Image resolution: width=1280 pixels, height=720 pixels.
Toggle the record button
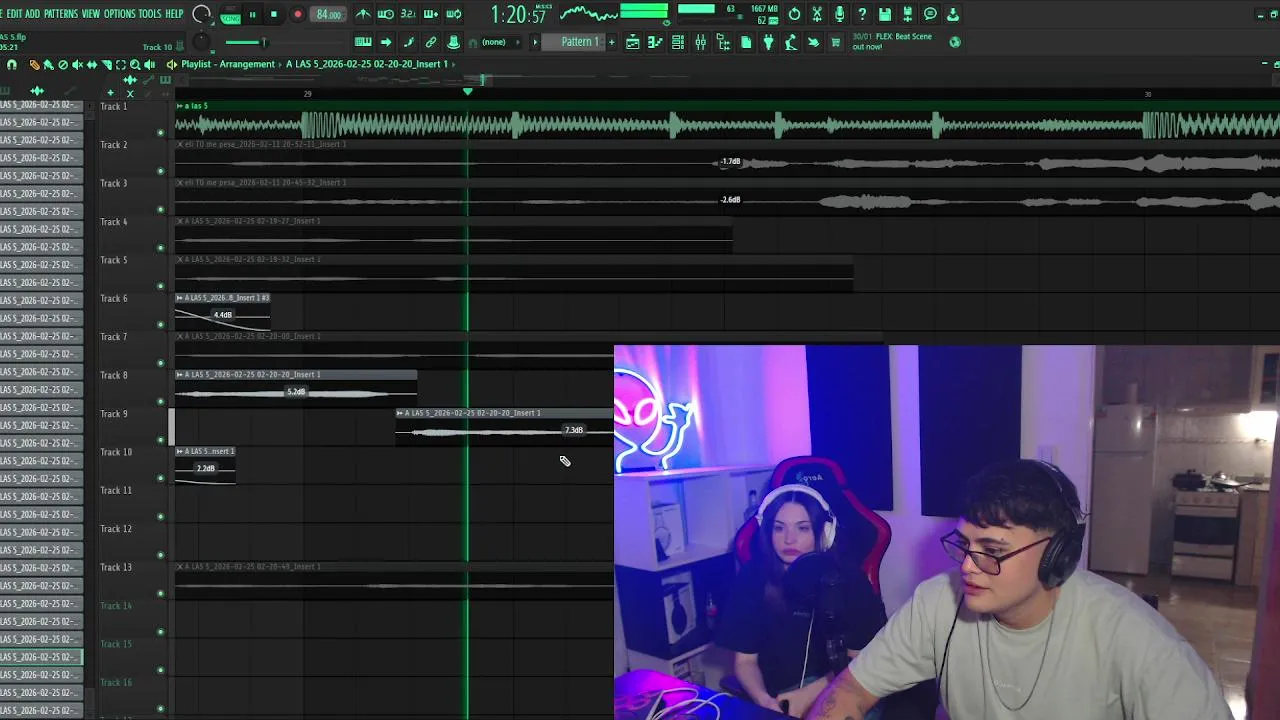tap(297, 14)
